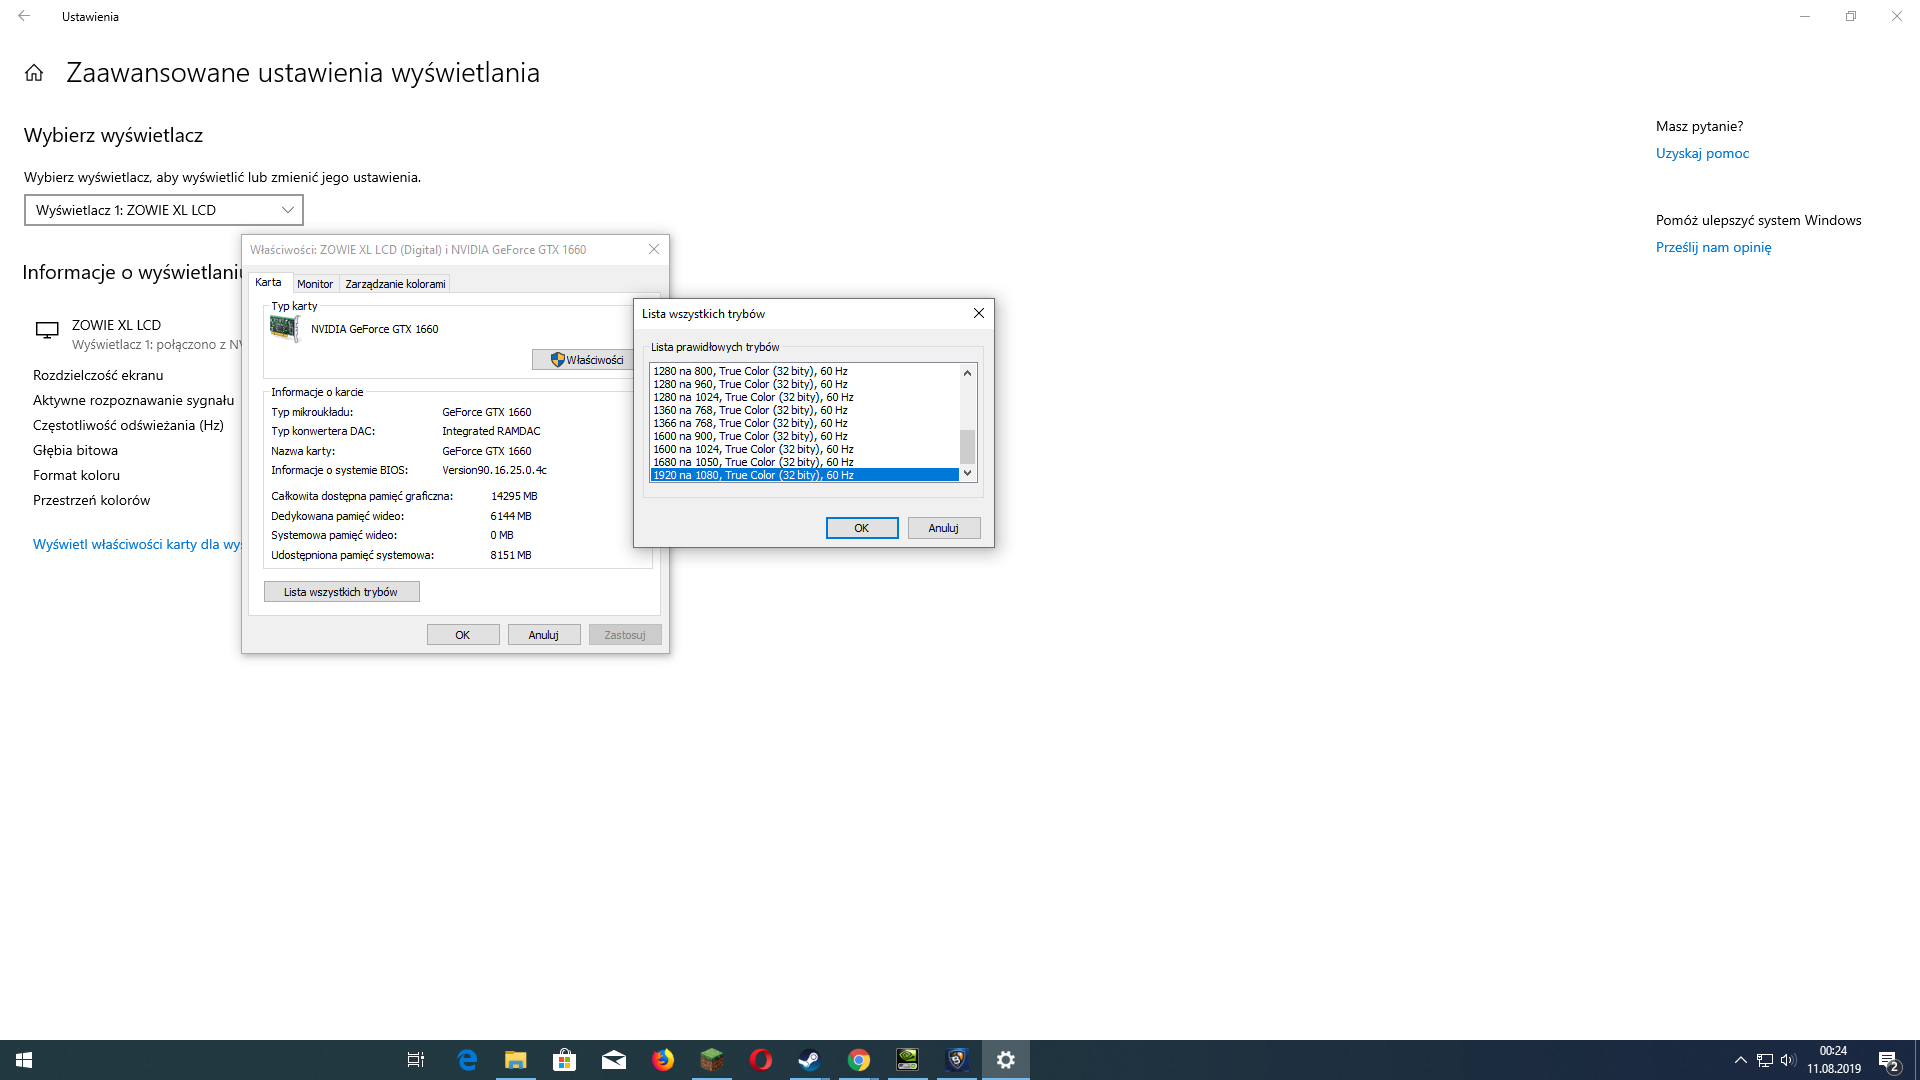This screenshot has width=1920, height=1080.
Task: Open the Prześlij nam opinię link
Action: click(x=1713, y=247)
